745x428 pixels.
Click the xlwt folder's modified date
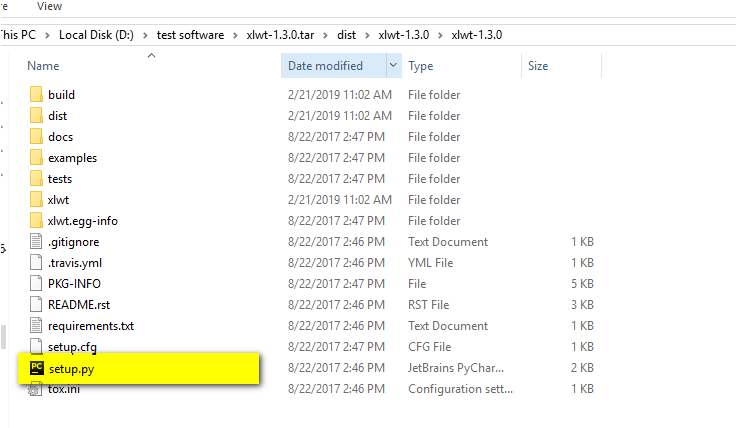pyautogui.click(x=340, y=200)
